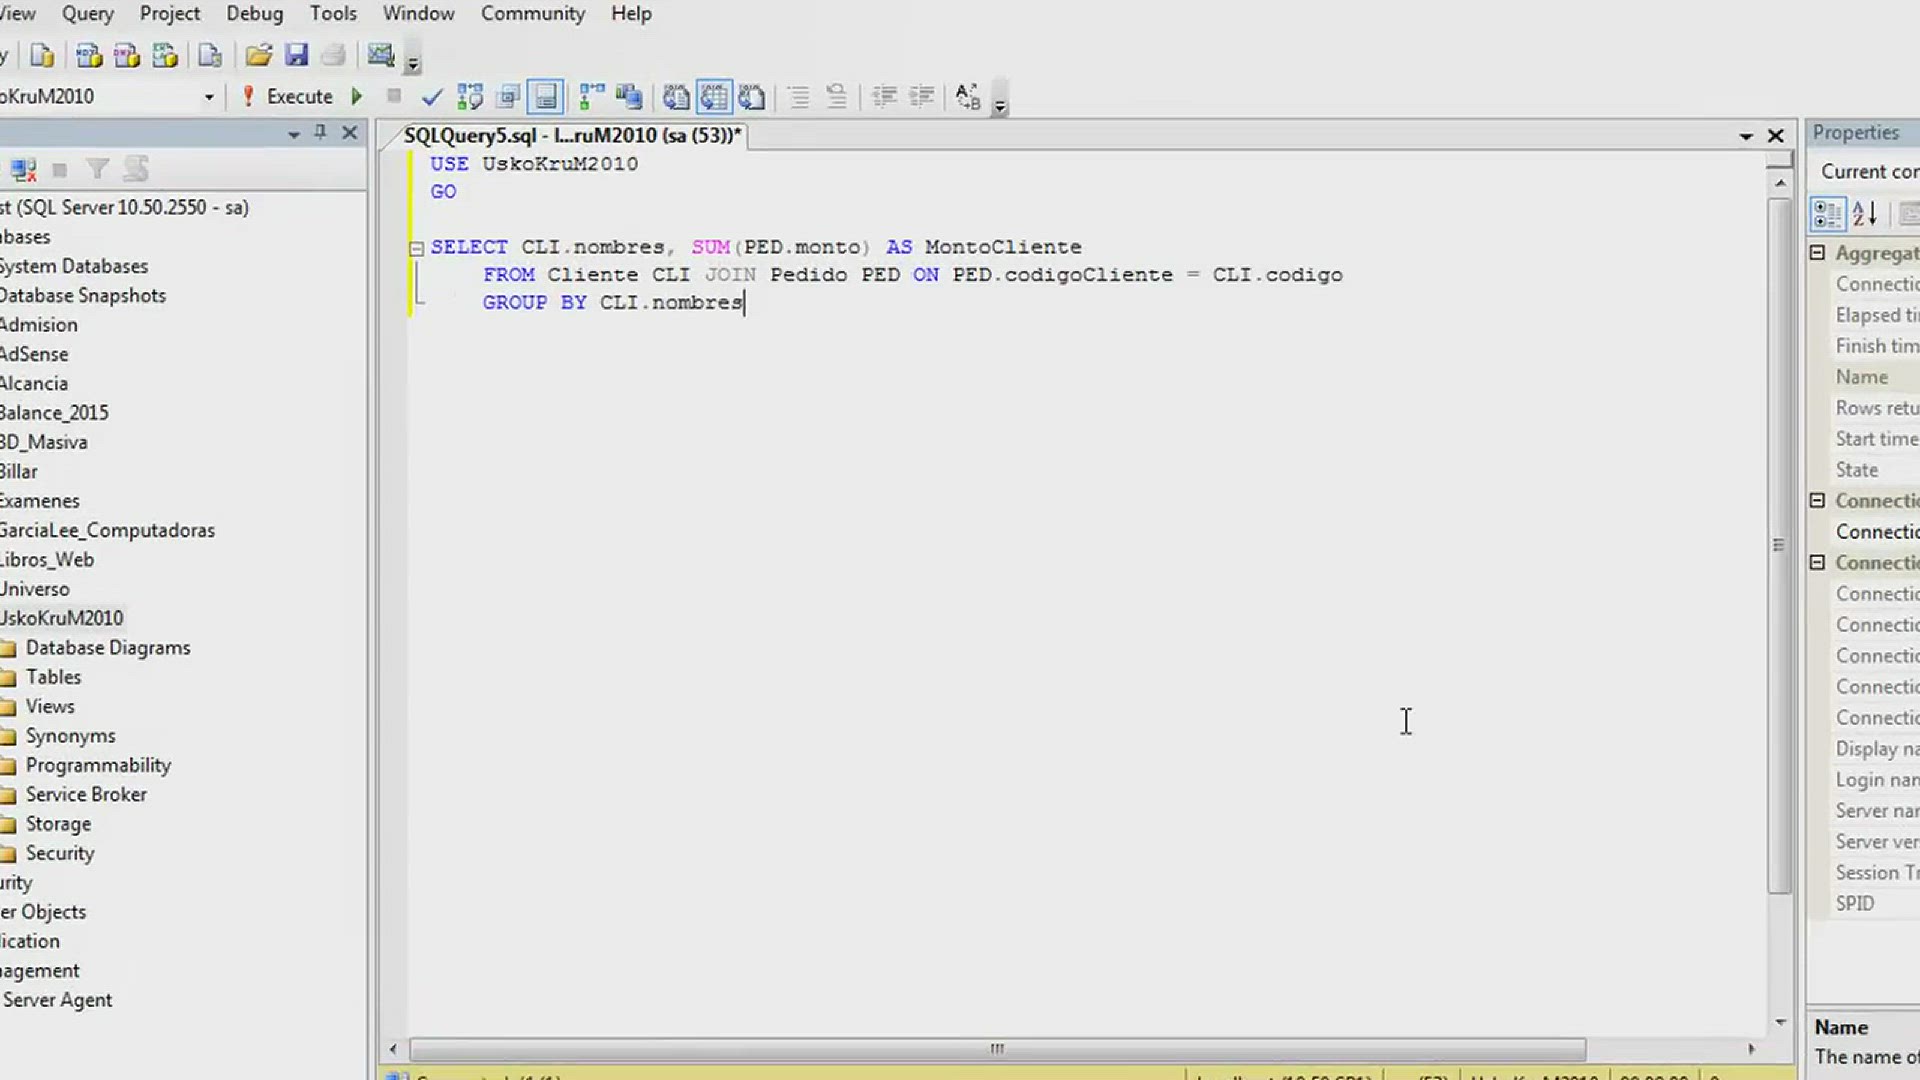Click the editor vertical scrollbar thumb

click(x=1779, y=545)
